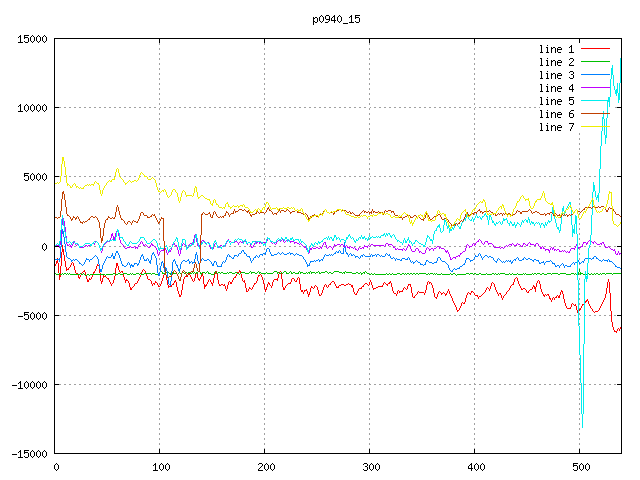Click the yellow line 7 legend sample
Screen dimensions: 640x480
tap(596, 127)
